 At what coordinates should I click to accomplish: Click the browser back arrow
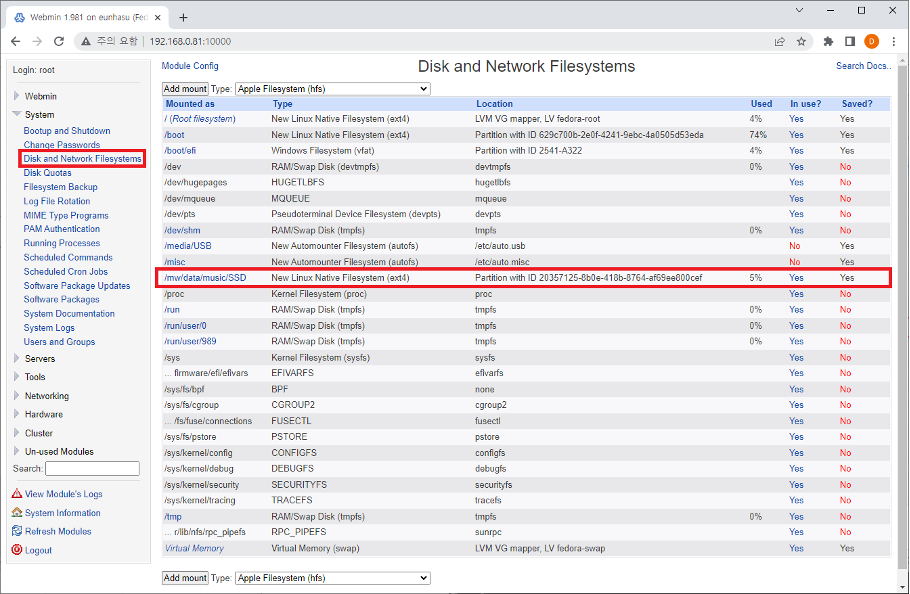click(x=15, y=41)
